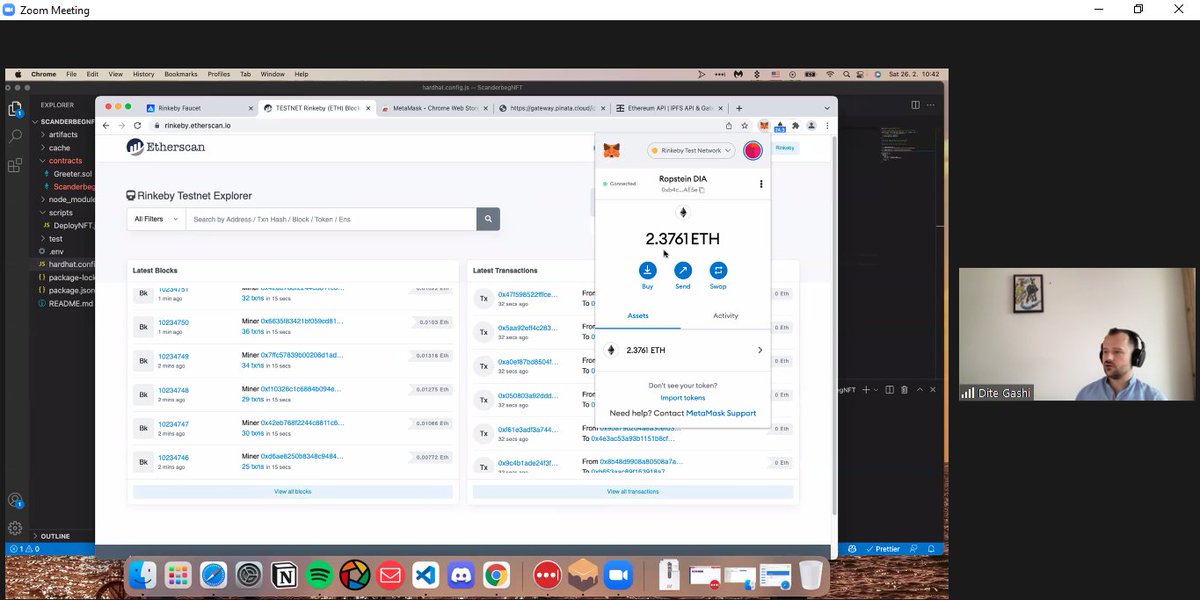
Task: Open Safari from the Dock
Action: (214, 575)
